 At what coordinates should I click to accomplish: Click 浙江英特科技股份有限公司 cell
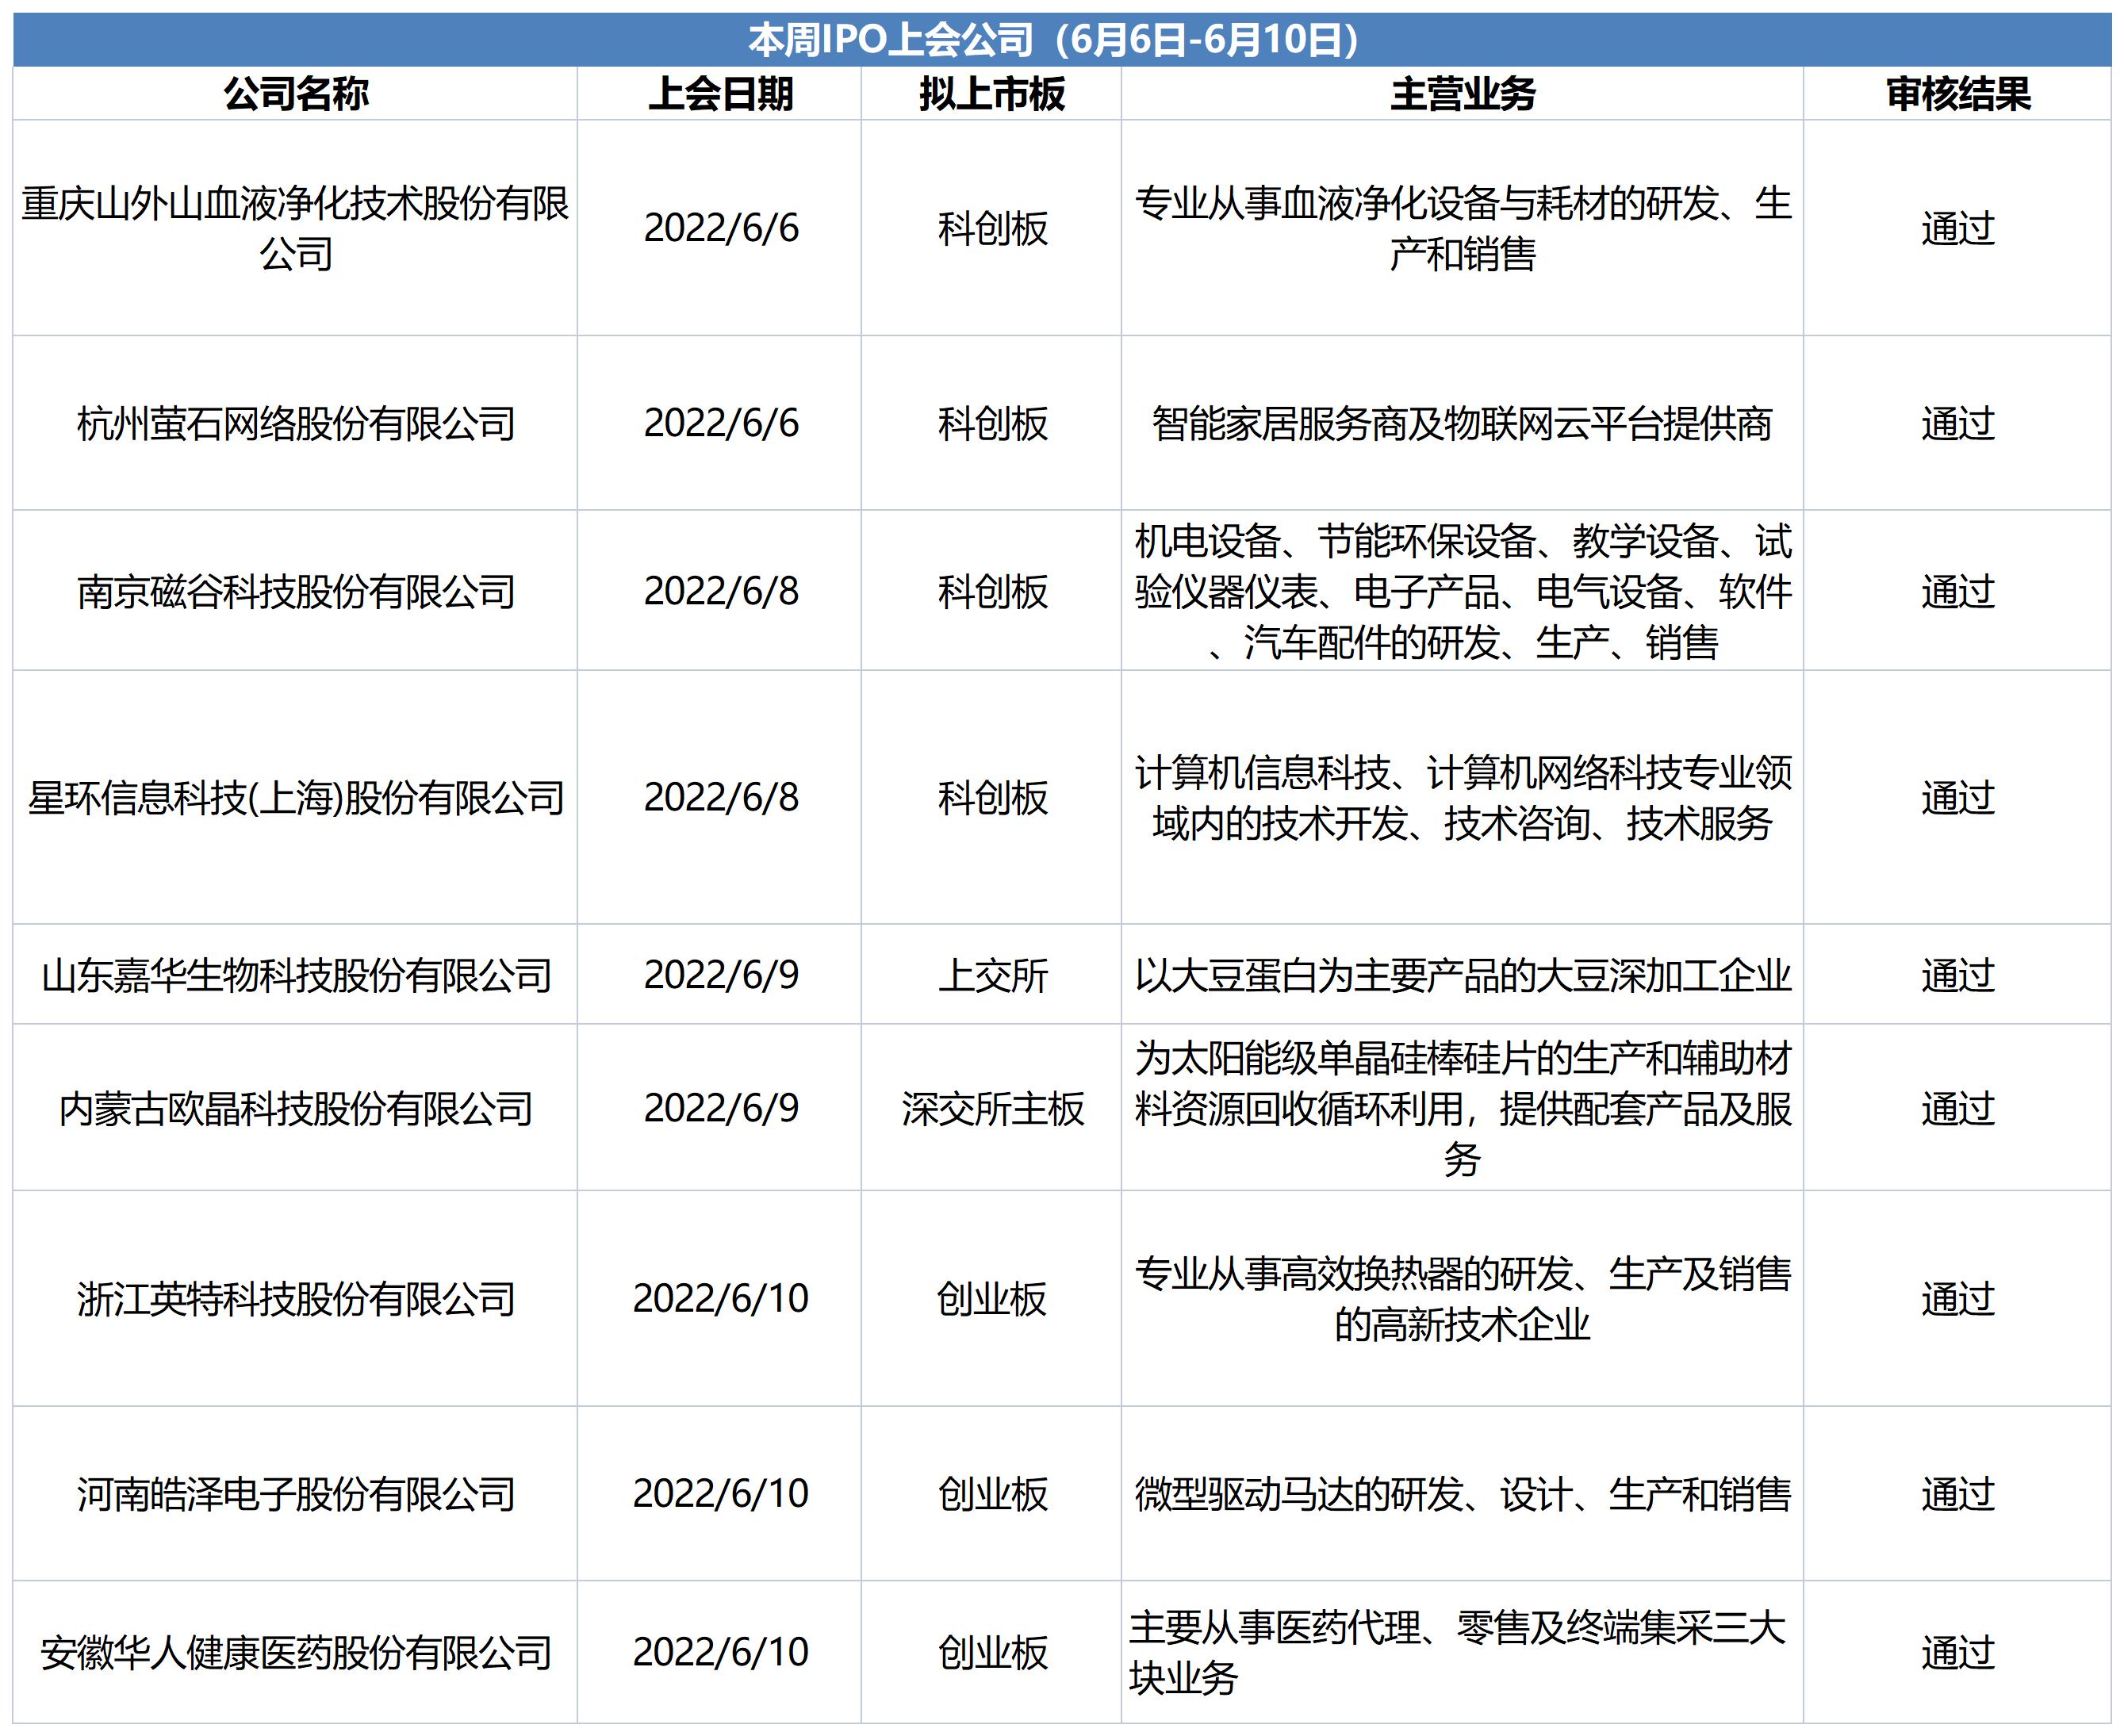296,1299
